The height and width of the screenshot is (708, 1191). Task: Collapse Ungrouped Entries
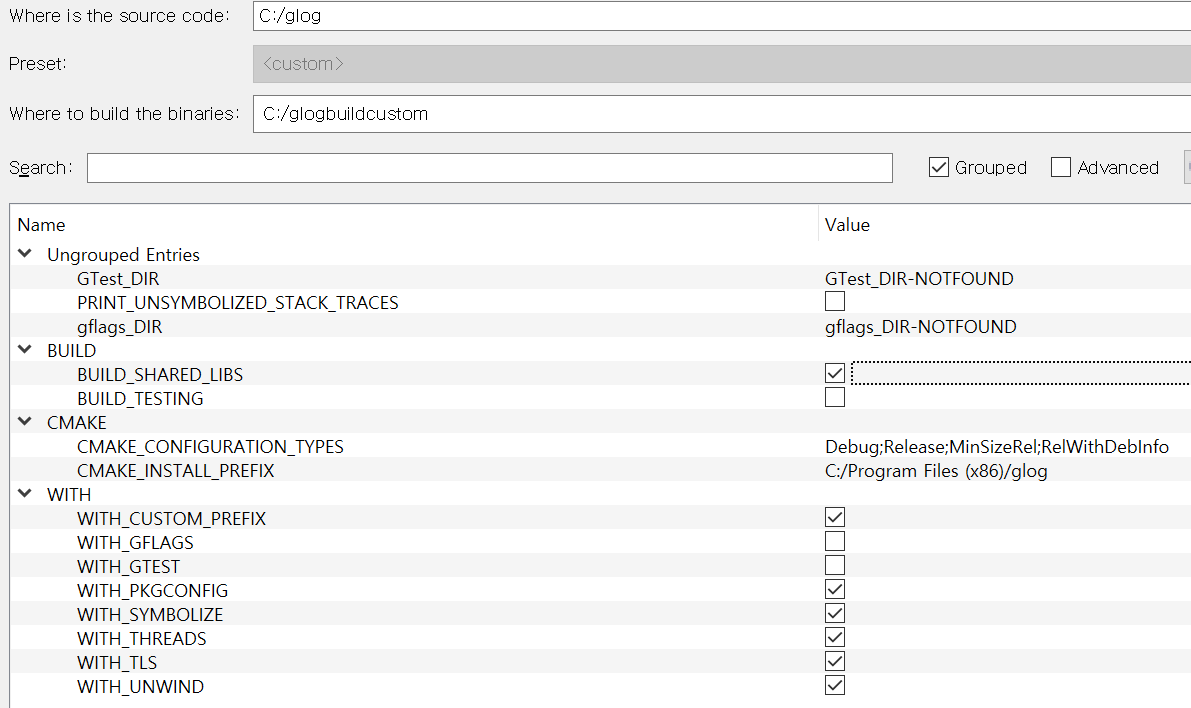[x=24, y=254]
